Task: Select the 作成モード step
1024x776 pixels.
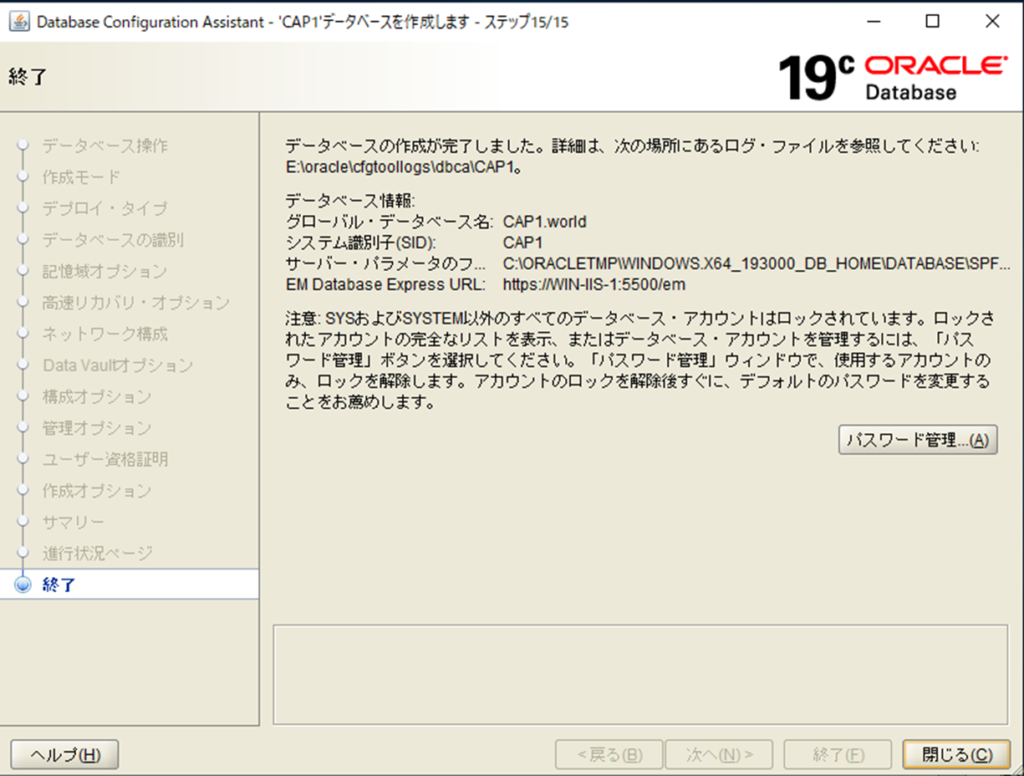Action: click(81, 177)
